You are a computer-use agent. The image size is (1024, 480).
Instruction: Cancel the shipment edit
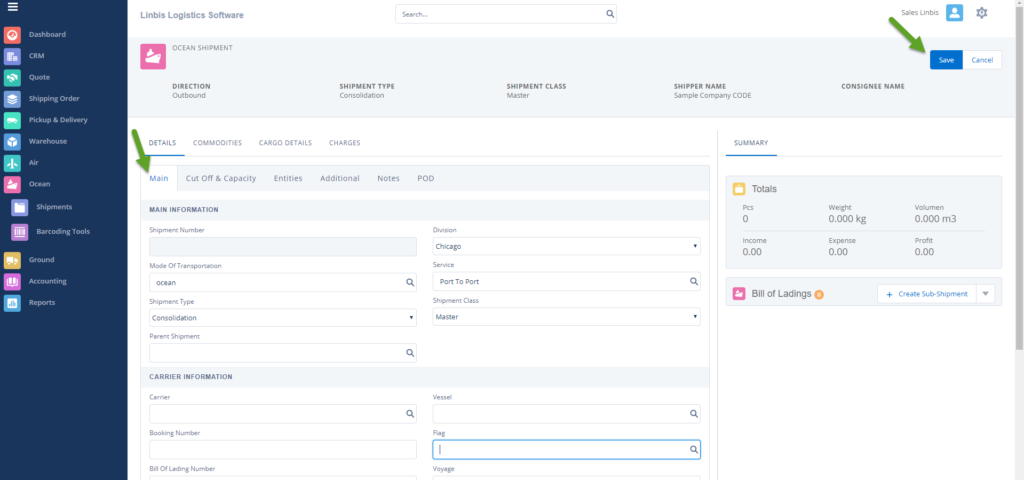coord(982,60)
